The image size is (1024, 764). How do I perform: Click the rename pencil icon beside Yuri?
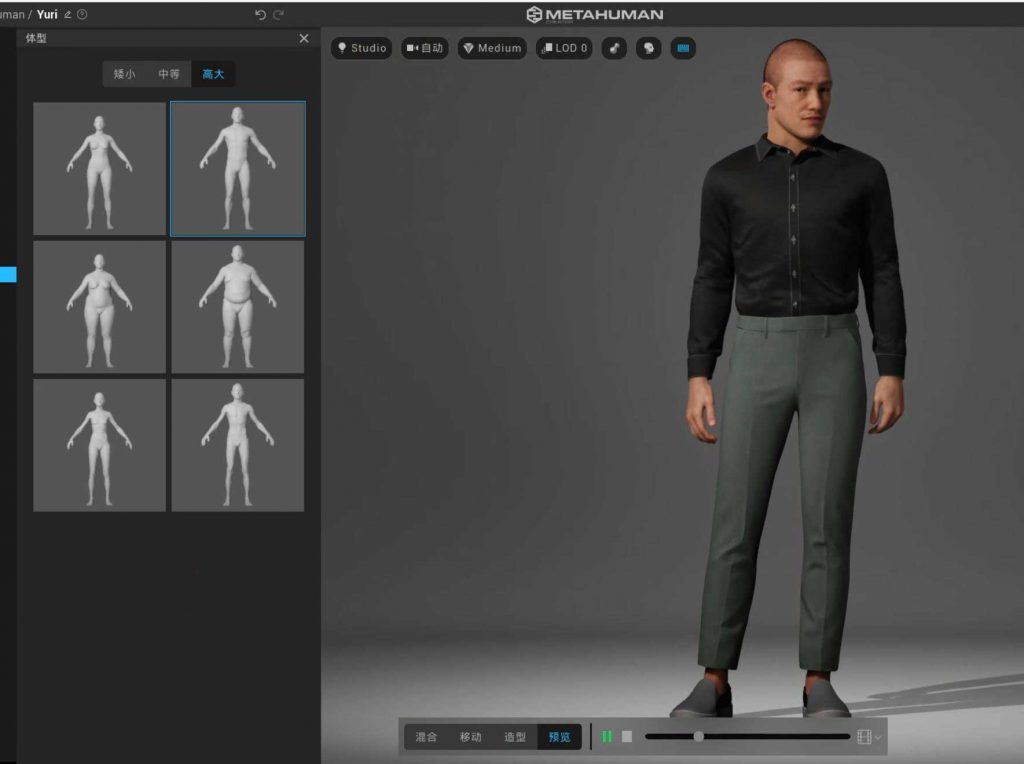click(68, 14)
